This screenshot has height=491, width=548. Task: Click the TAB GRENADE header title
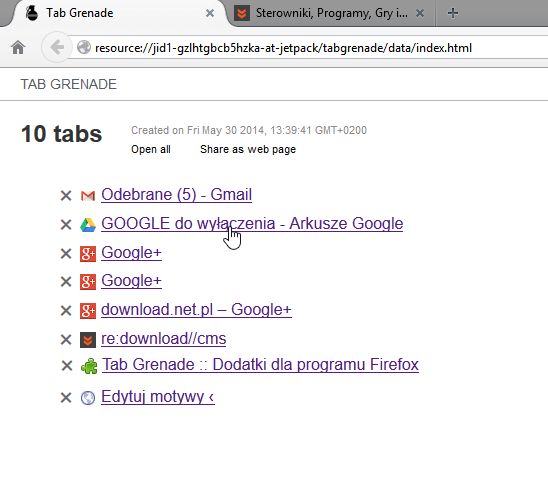(x=68, y=84)
